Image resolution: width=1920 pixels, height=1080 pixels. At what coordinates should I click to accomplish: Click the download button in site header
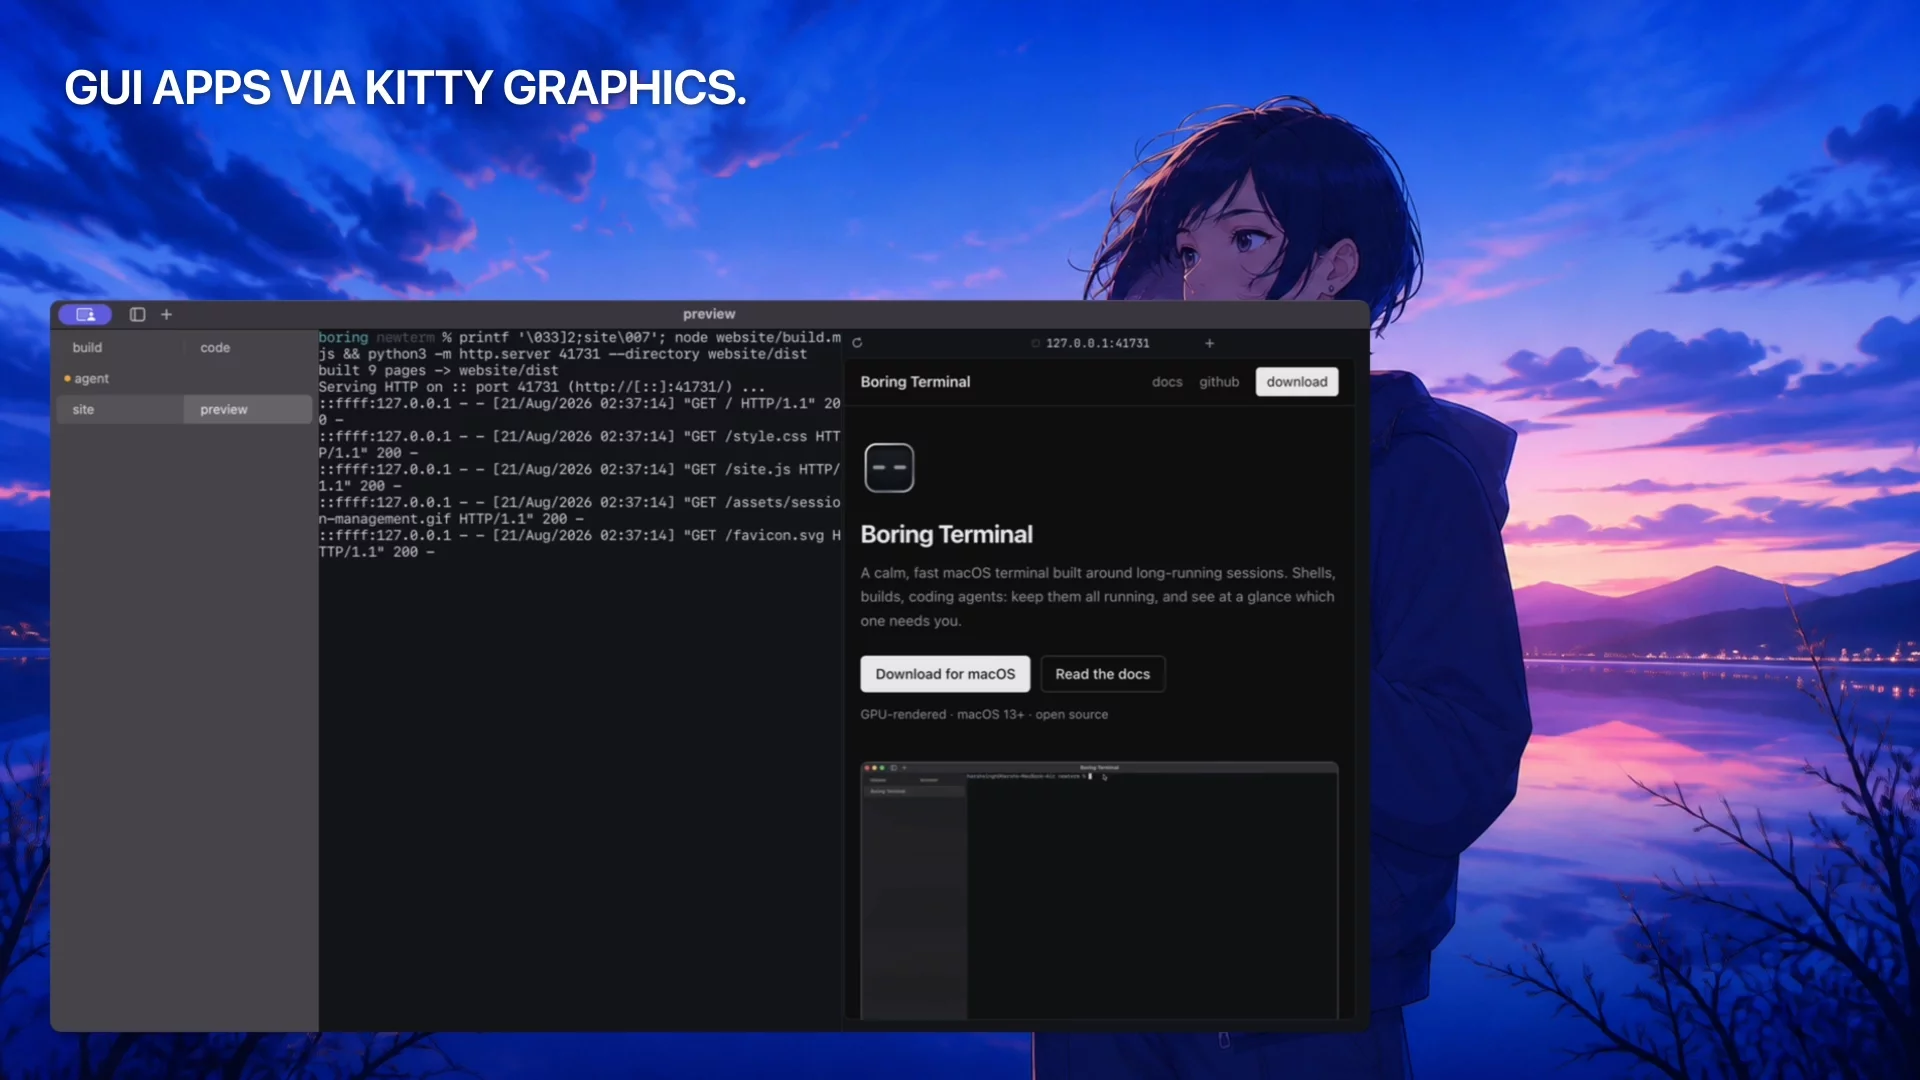[x=1297, y=382]
